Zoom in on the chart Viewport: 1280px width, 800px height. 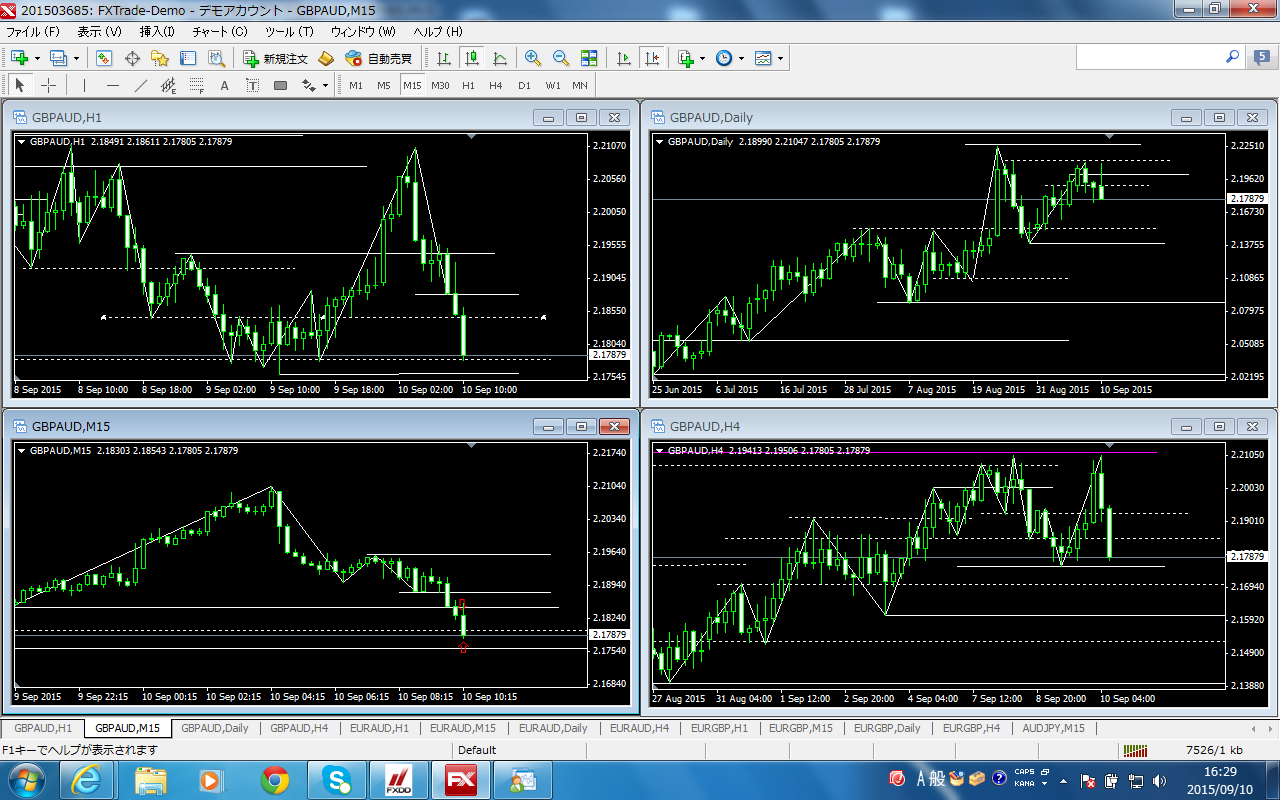(x=532, y=58)
